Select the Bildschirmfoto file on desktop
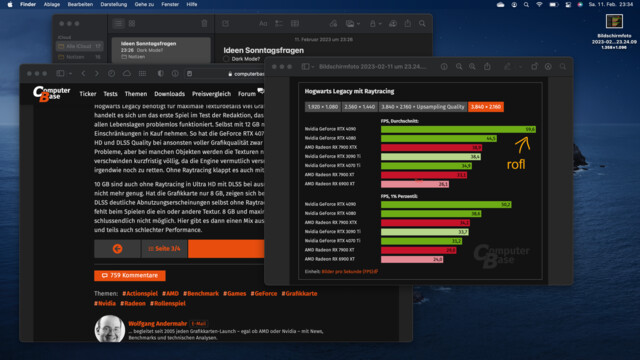The height and width of the screenshot is (360, 640). click(x=614, y=32)
